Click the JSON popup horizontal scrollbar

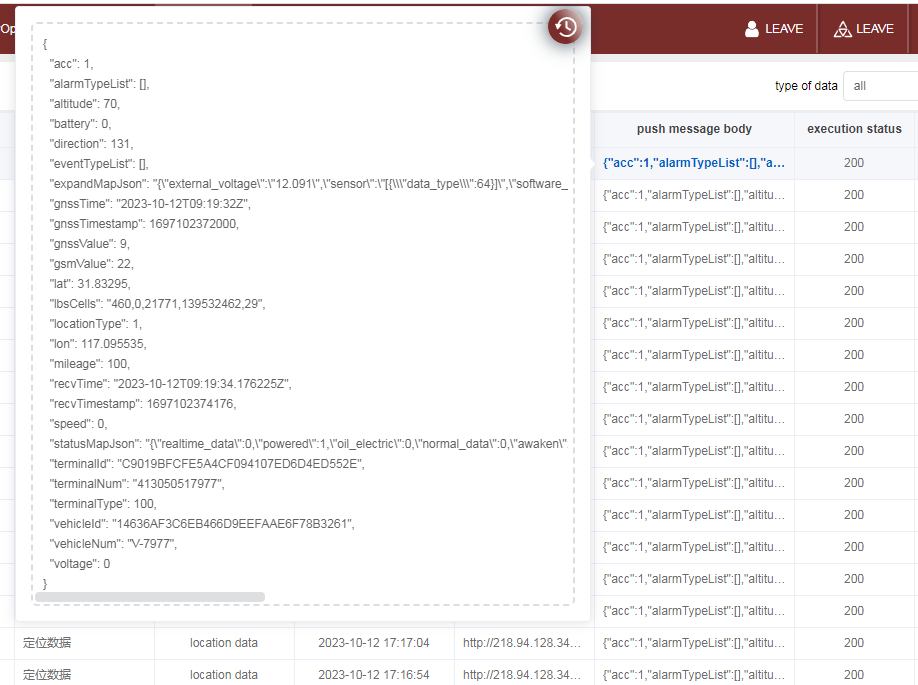click(150, 597)
